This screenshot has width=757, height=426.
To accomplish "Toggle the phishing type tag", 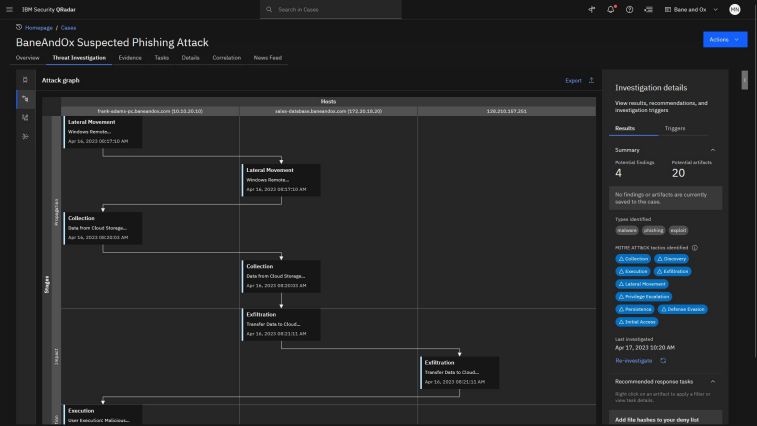I will click(x=653, y=230).
